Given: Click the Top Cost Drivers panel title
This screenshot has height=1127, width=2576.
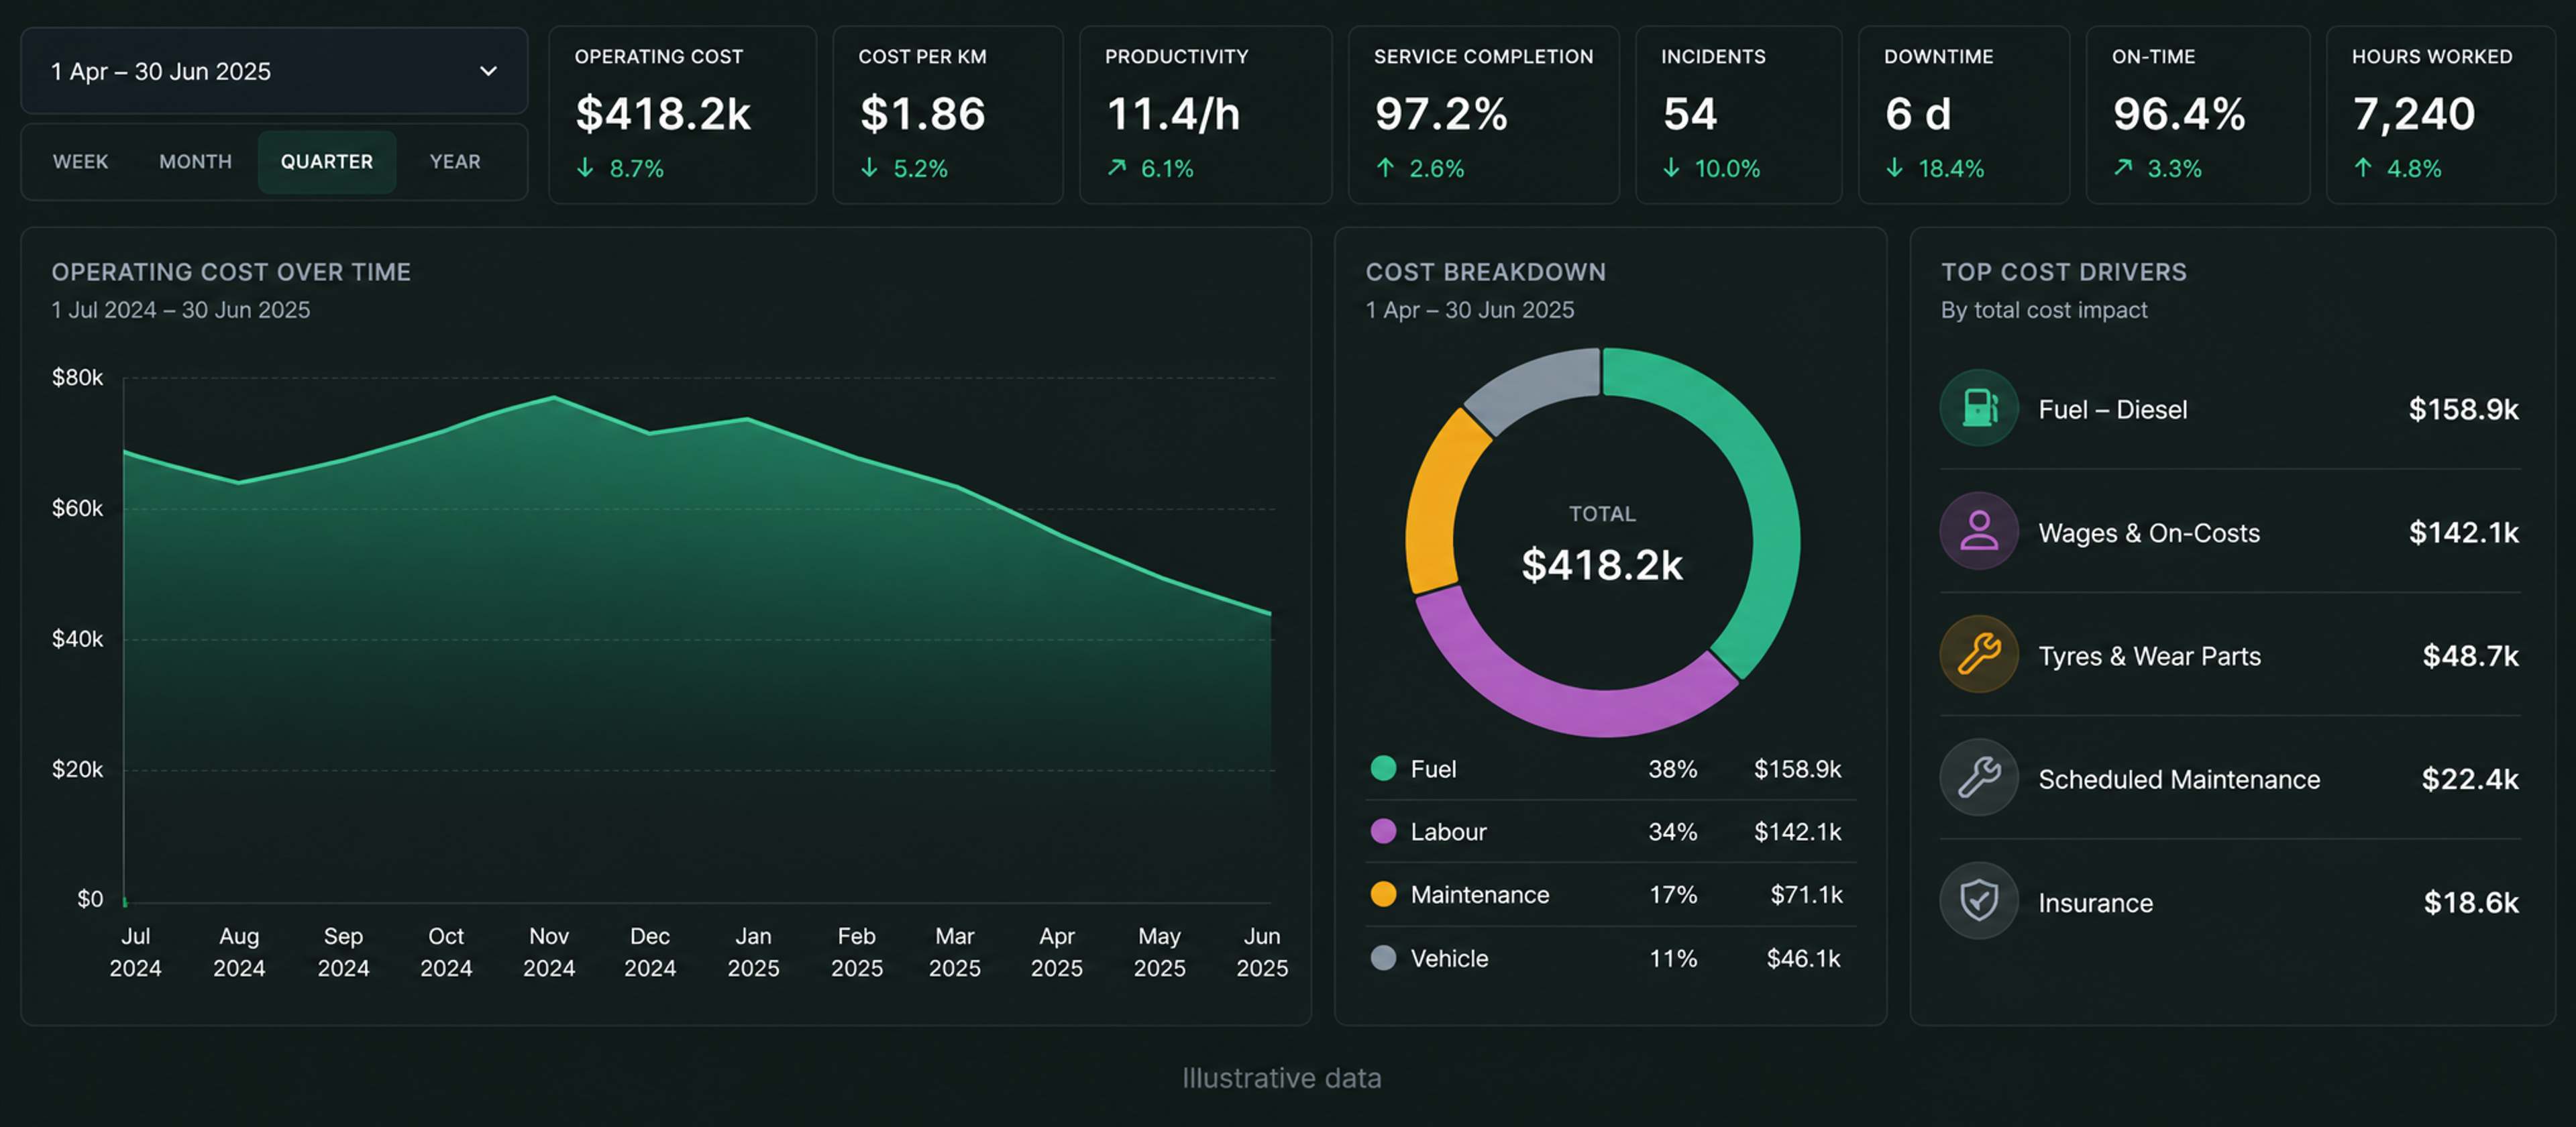Looking at the screenshot, I should pyautogui.click(x=2063, y=272).
